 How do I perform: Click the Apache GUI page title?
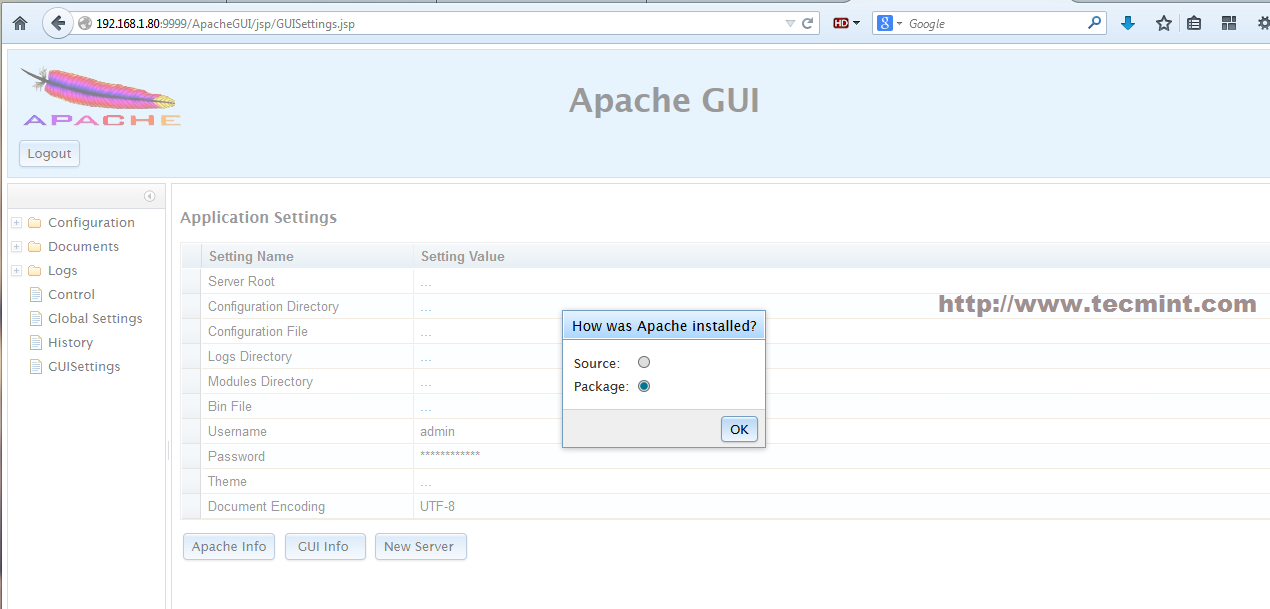point(664,100)
